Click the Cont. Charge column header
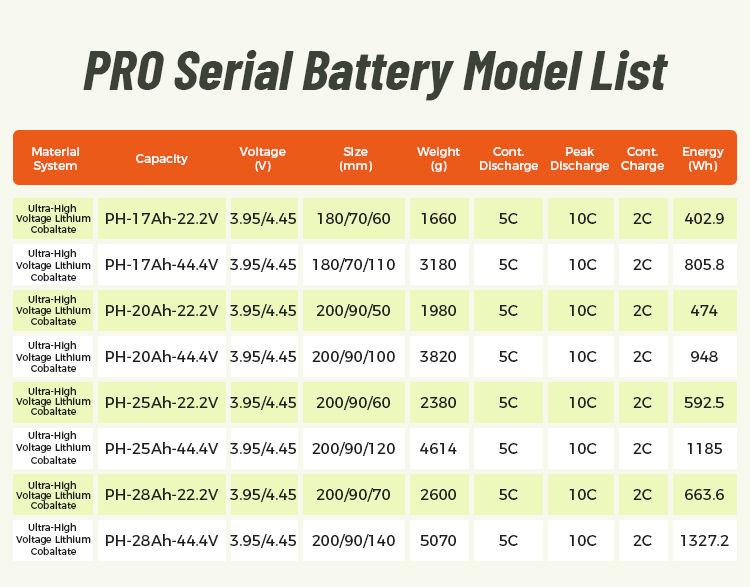 pos(642,158)
